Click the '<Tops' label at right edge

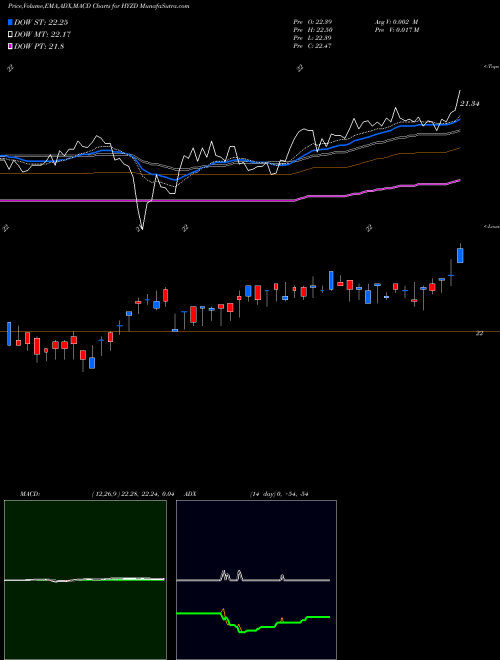(492, 67)
